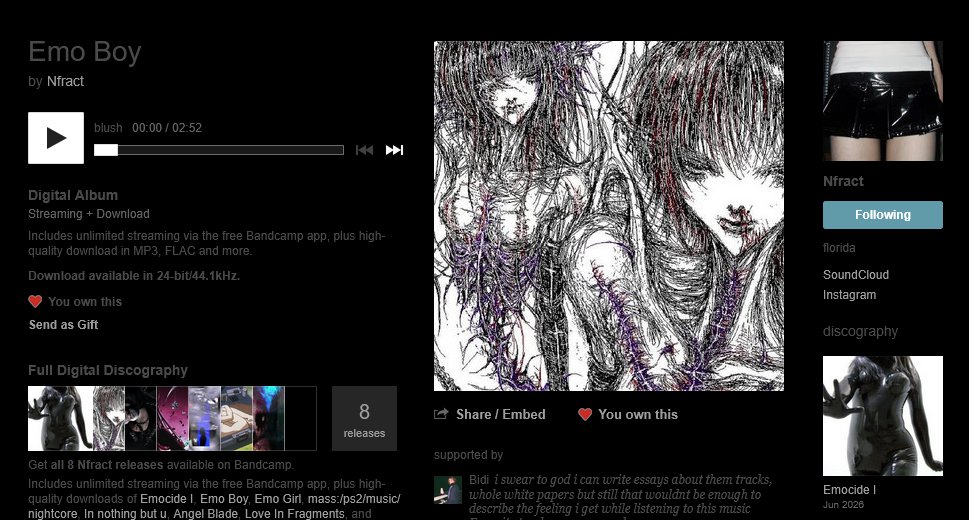Click the florida location text
This screenshot has width=969, height=520.
[839, 248]
